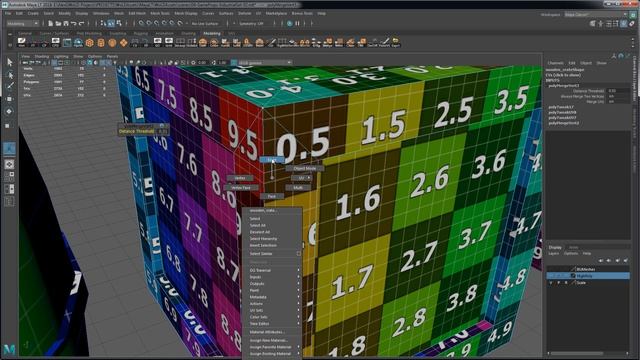640x360 pixels.
Task: Expand Assign Favorite Material submenu
Action: [x=273, y=347]
